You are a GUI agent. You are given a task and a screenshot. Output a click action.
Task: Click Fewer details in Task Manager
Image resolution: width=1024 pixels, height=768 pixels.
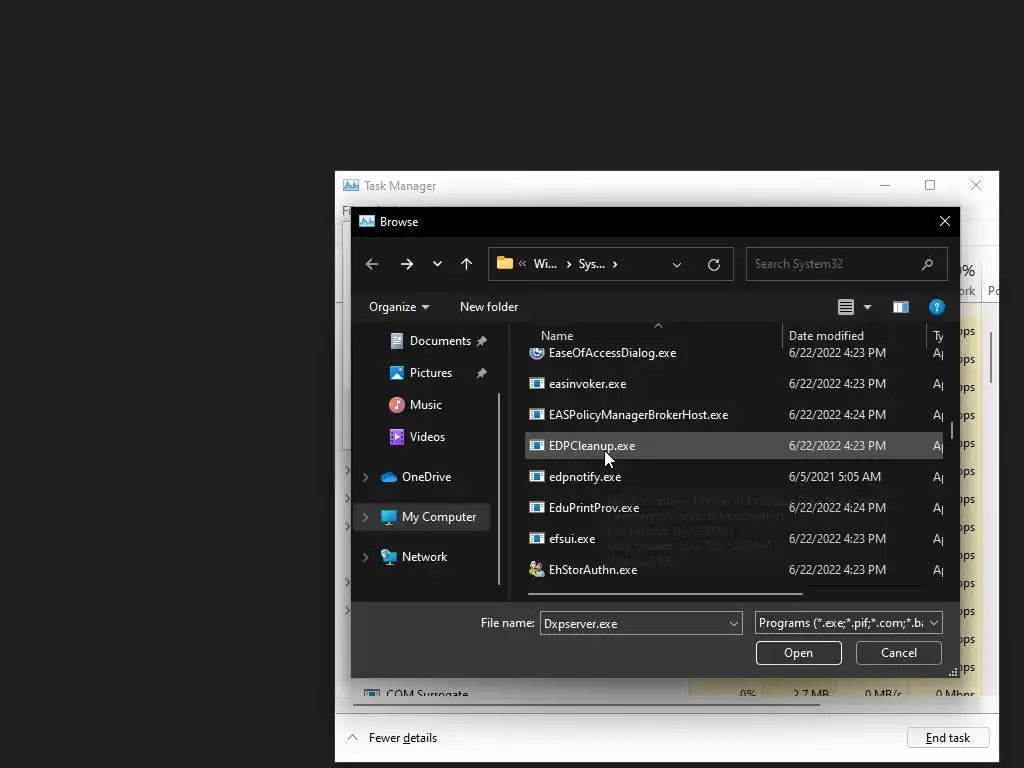click(403, 738)
